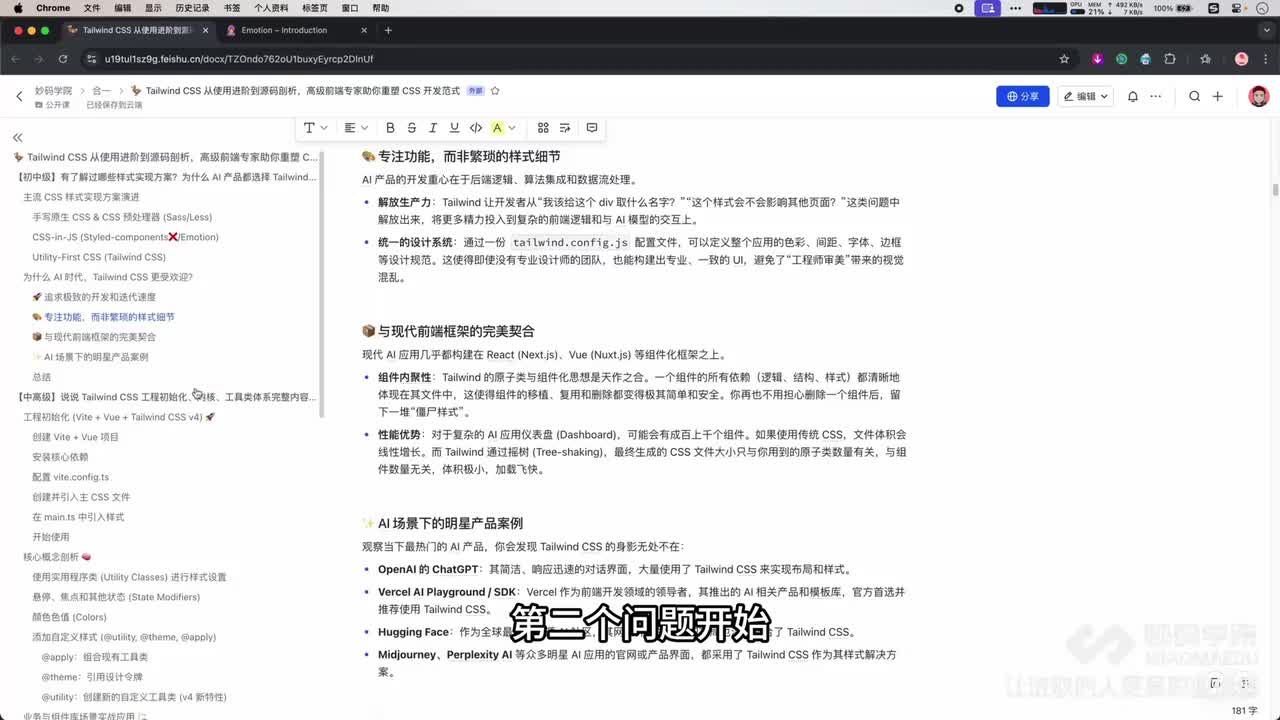Select outline item 总结
This screenshot has height=720, width=1280.
coord(41,377)
